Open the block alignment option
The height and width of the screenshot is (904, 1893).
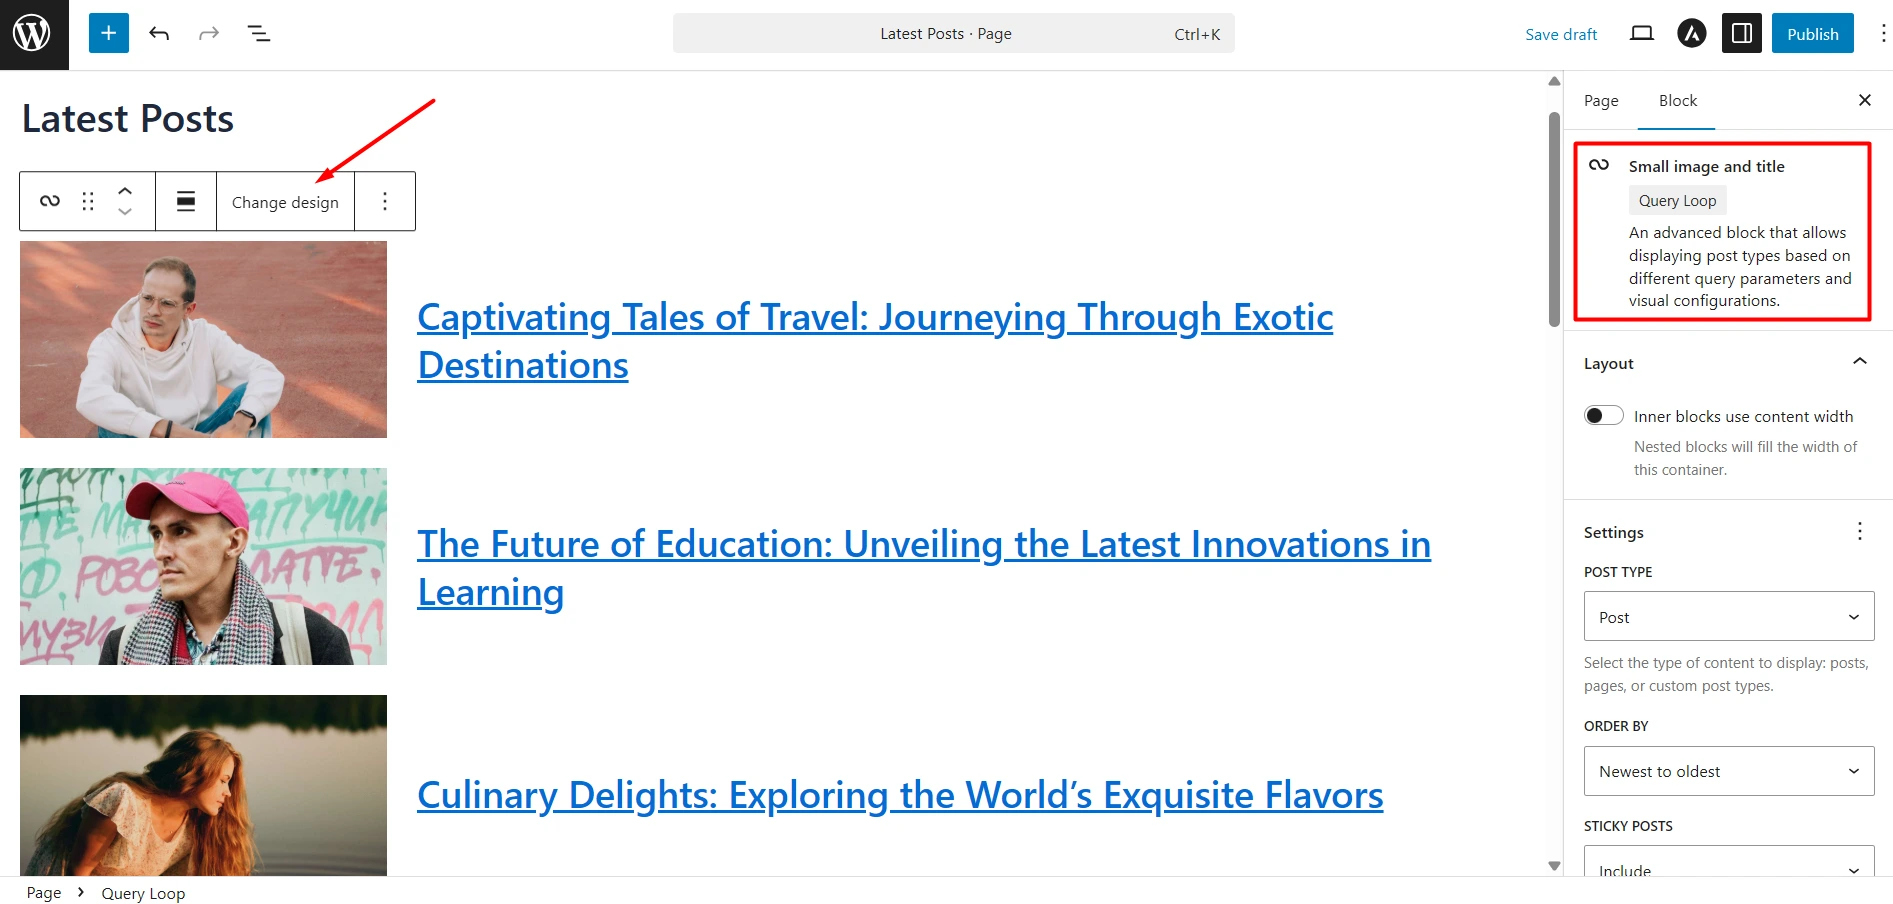click(x=186, y=201)
